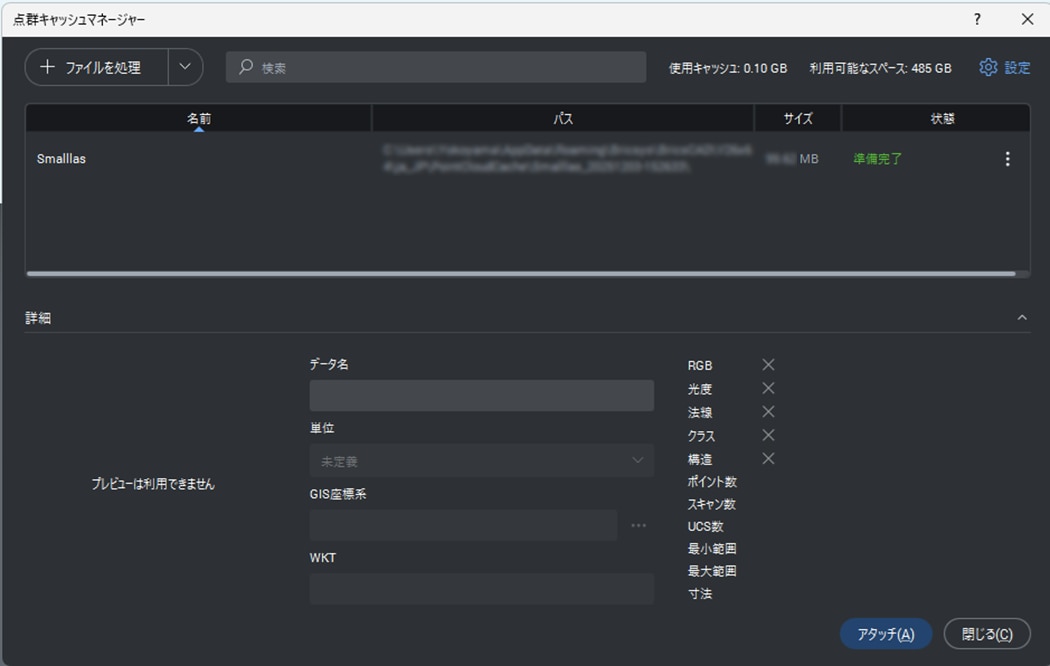Click the GIS座標系 browse ellipsis button
The height and width of the screenshot is (666, 1050).
(x=638, y=525)
